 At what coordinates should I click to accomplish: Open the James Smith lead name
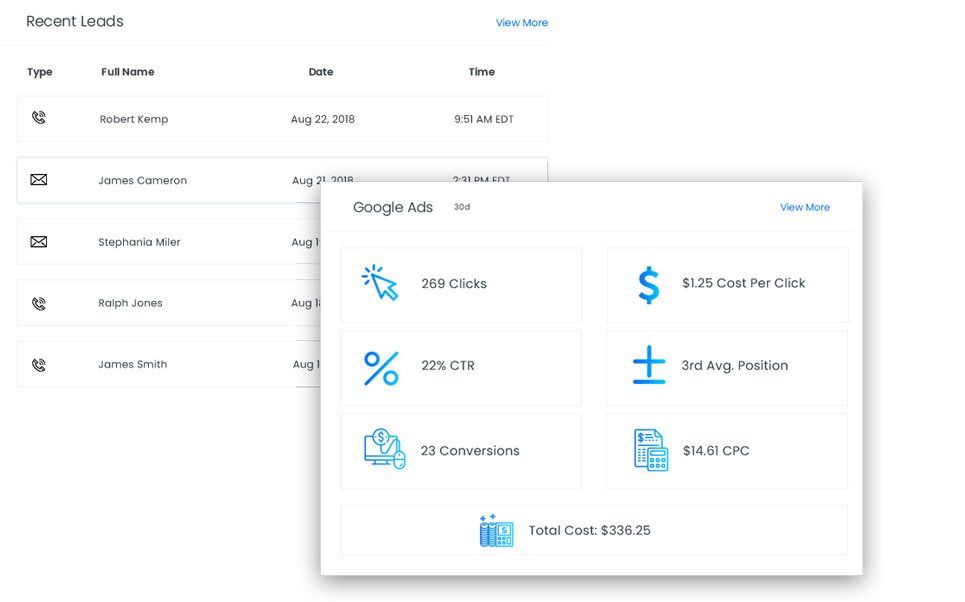click(x=133, y=364)
